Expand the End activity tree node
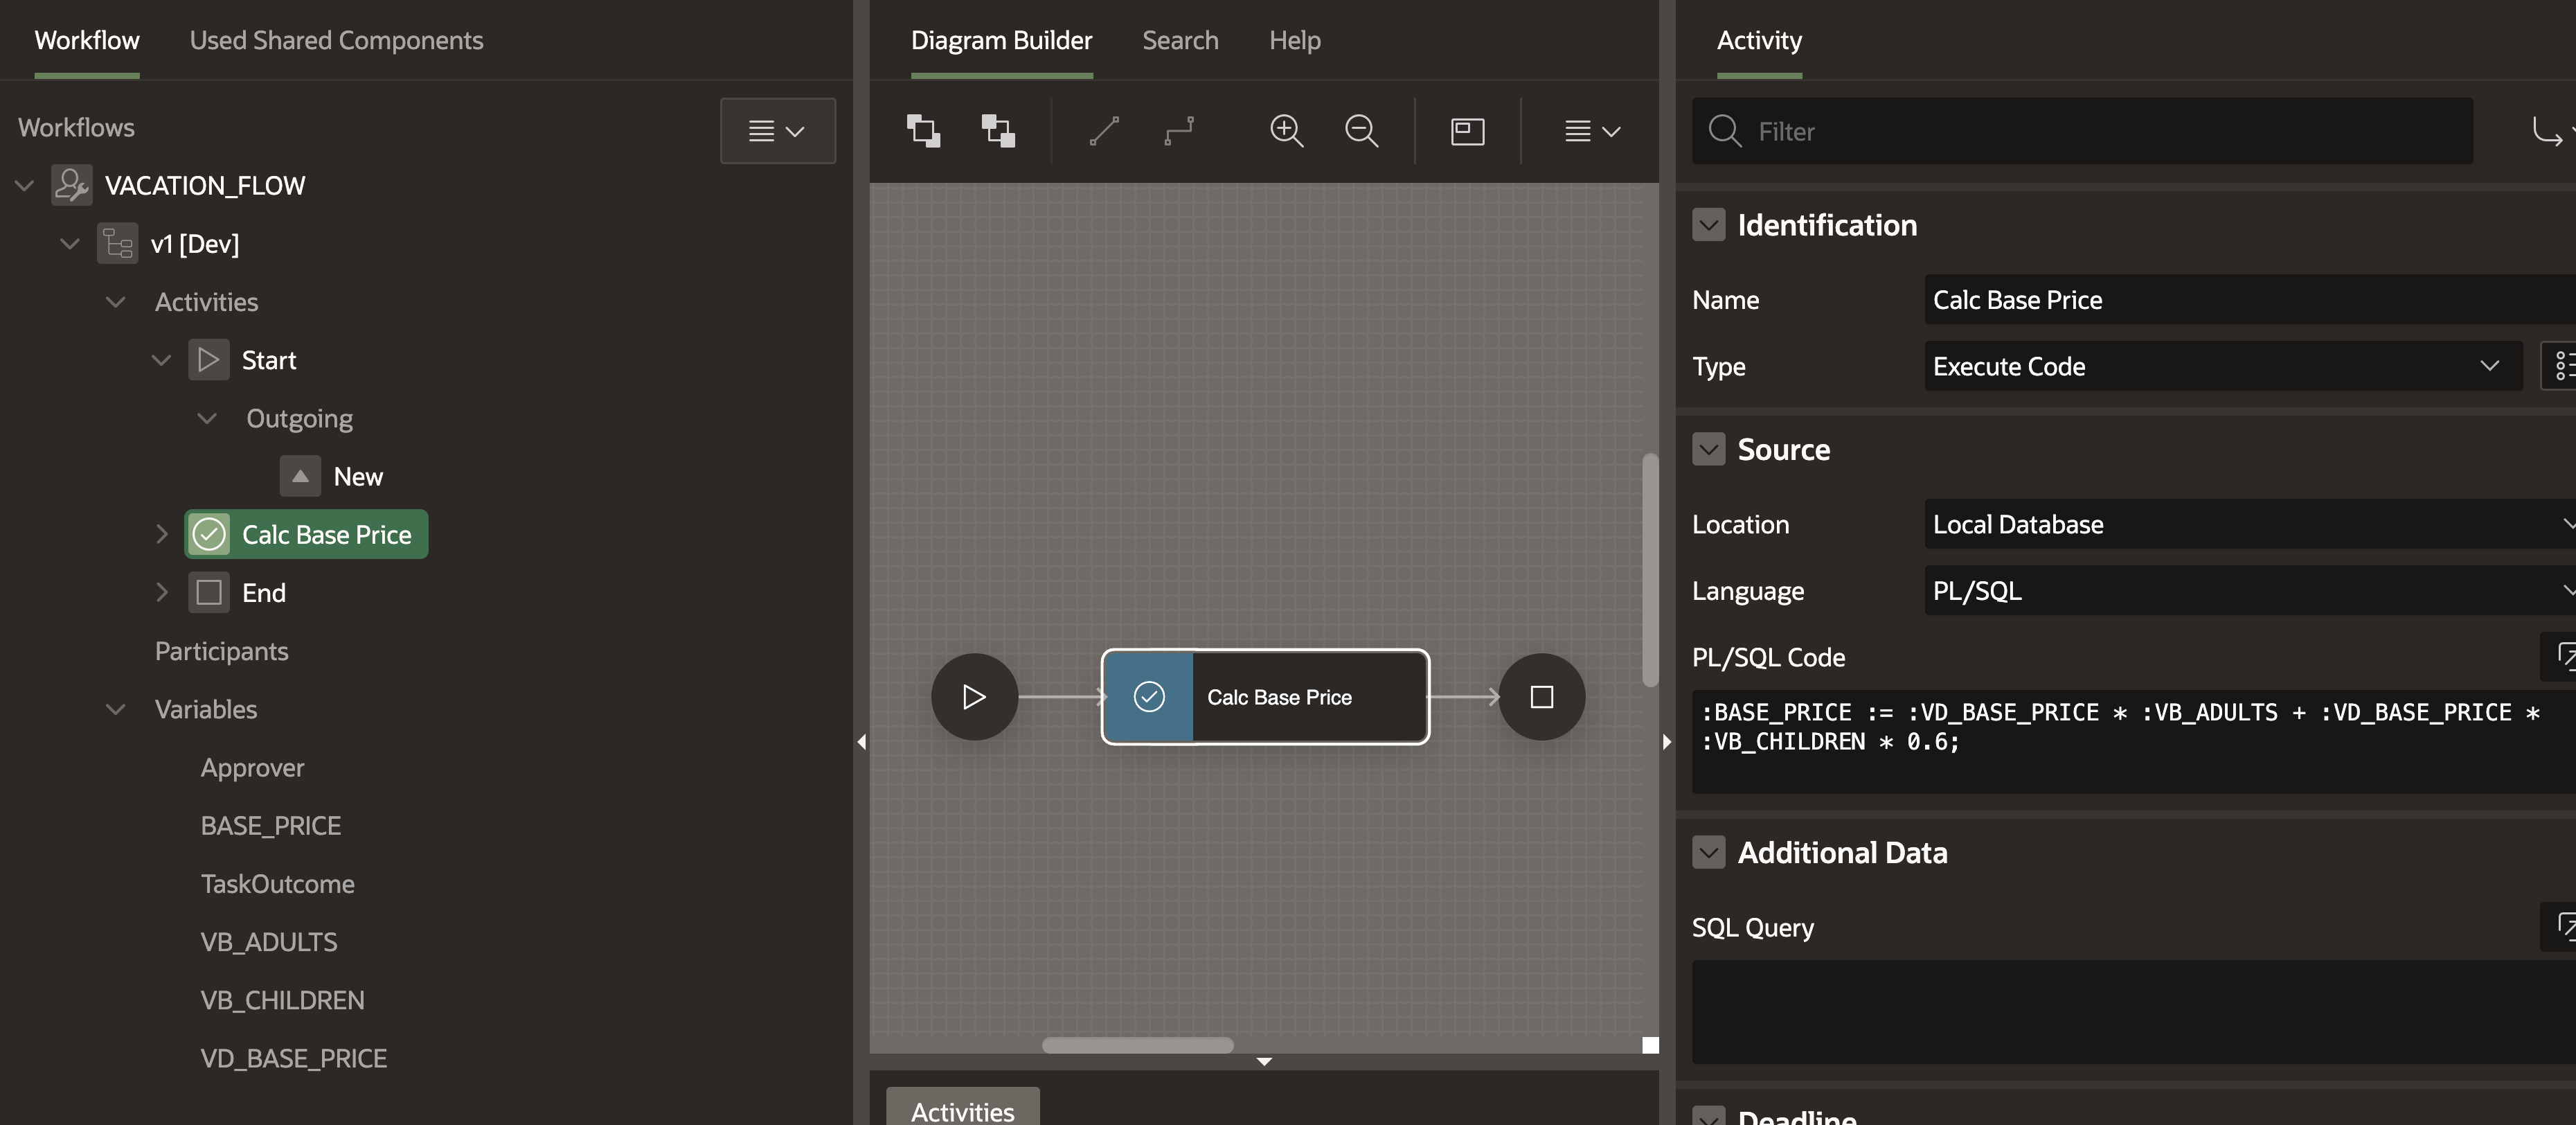This screenshot has height=1125, width=2576. pyautogui.click(x=162, y=593)
